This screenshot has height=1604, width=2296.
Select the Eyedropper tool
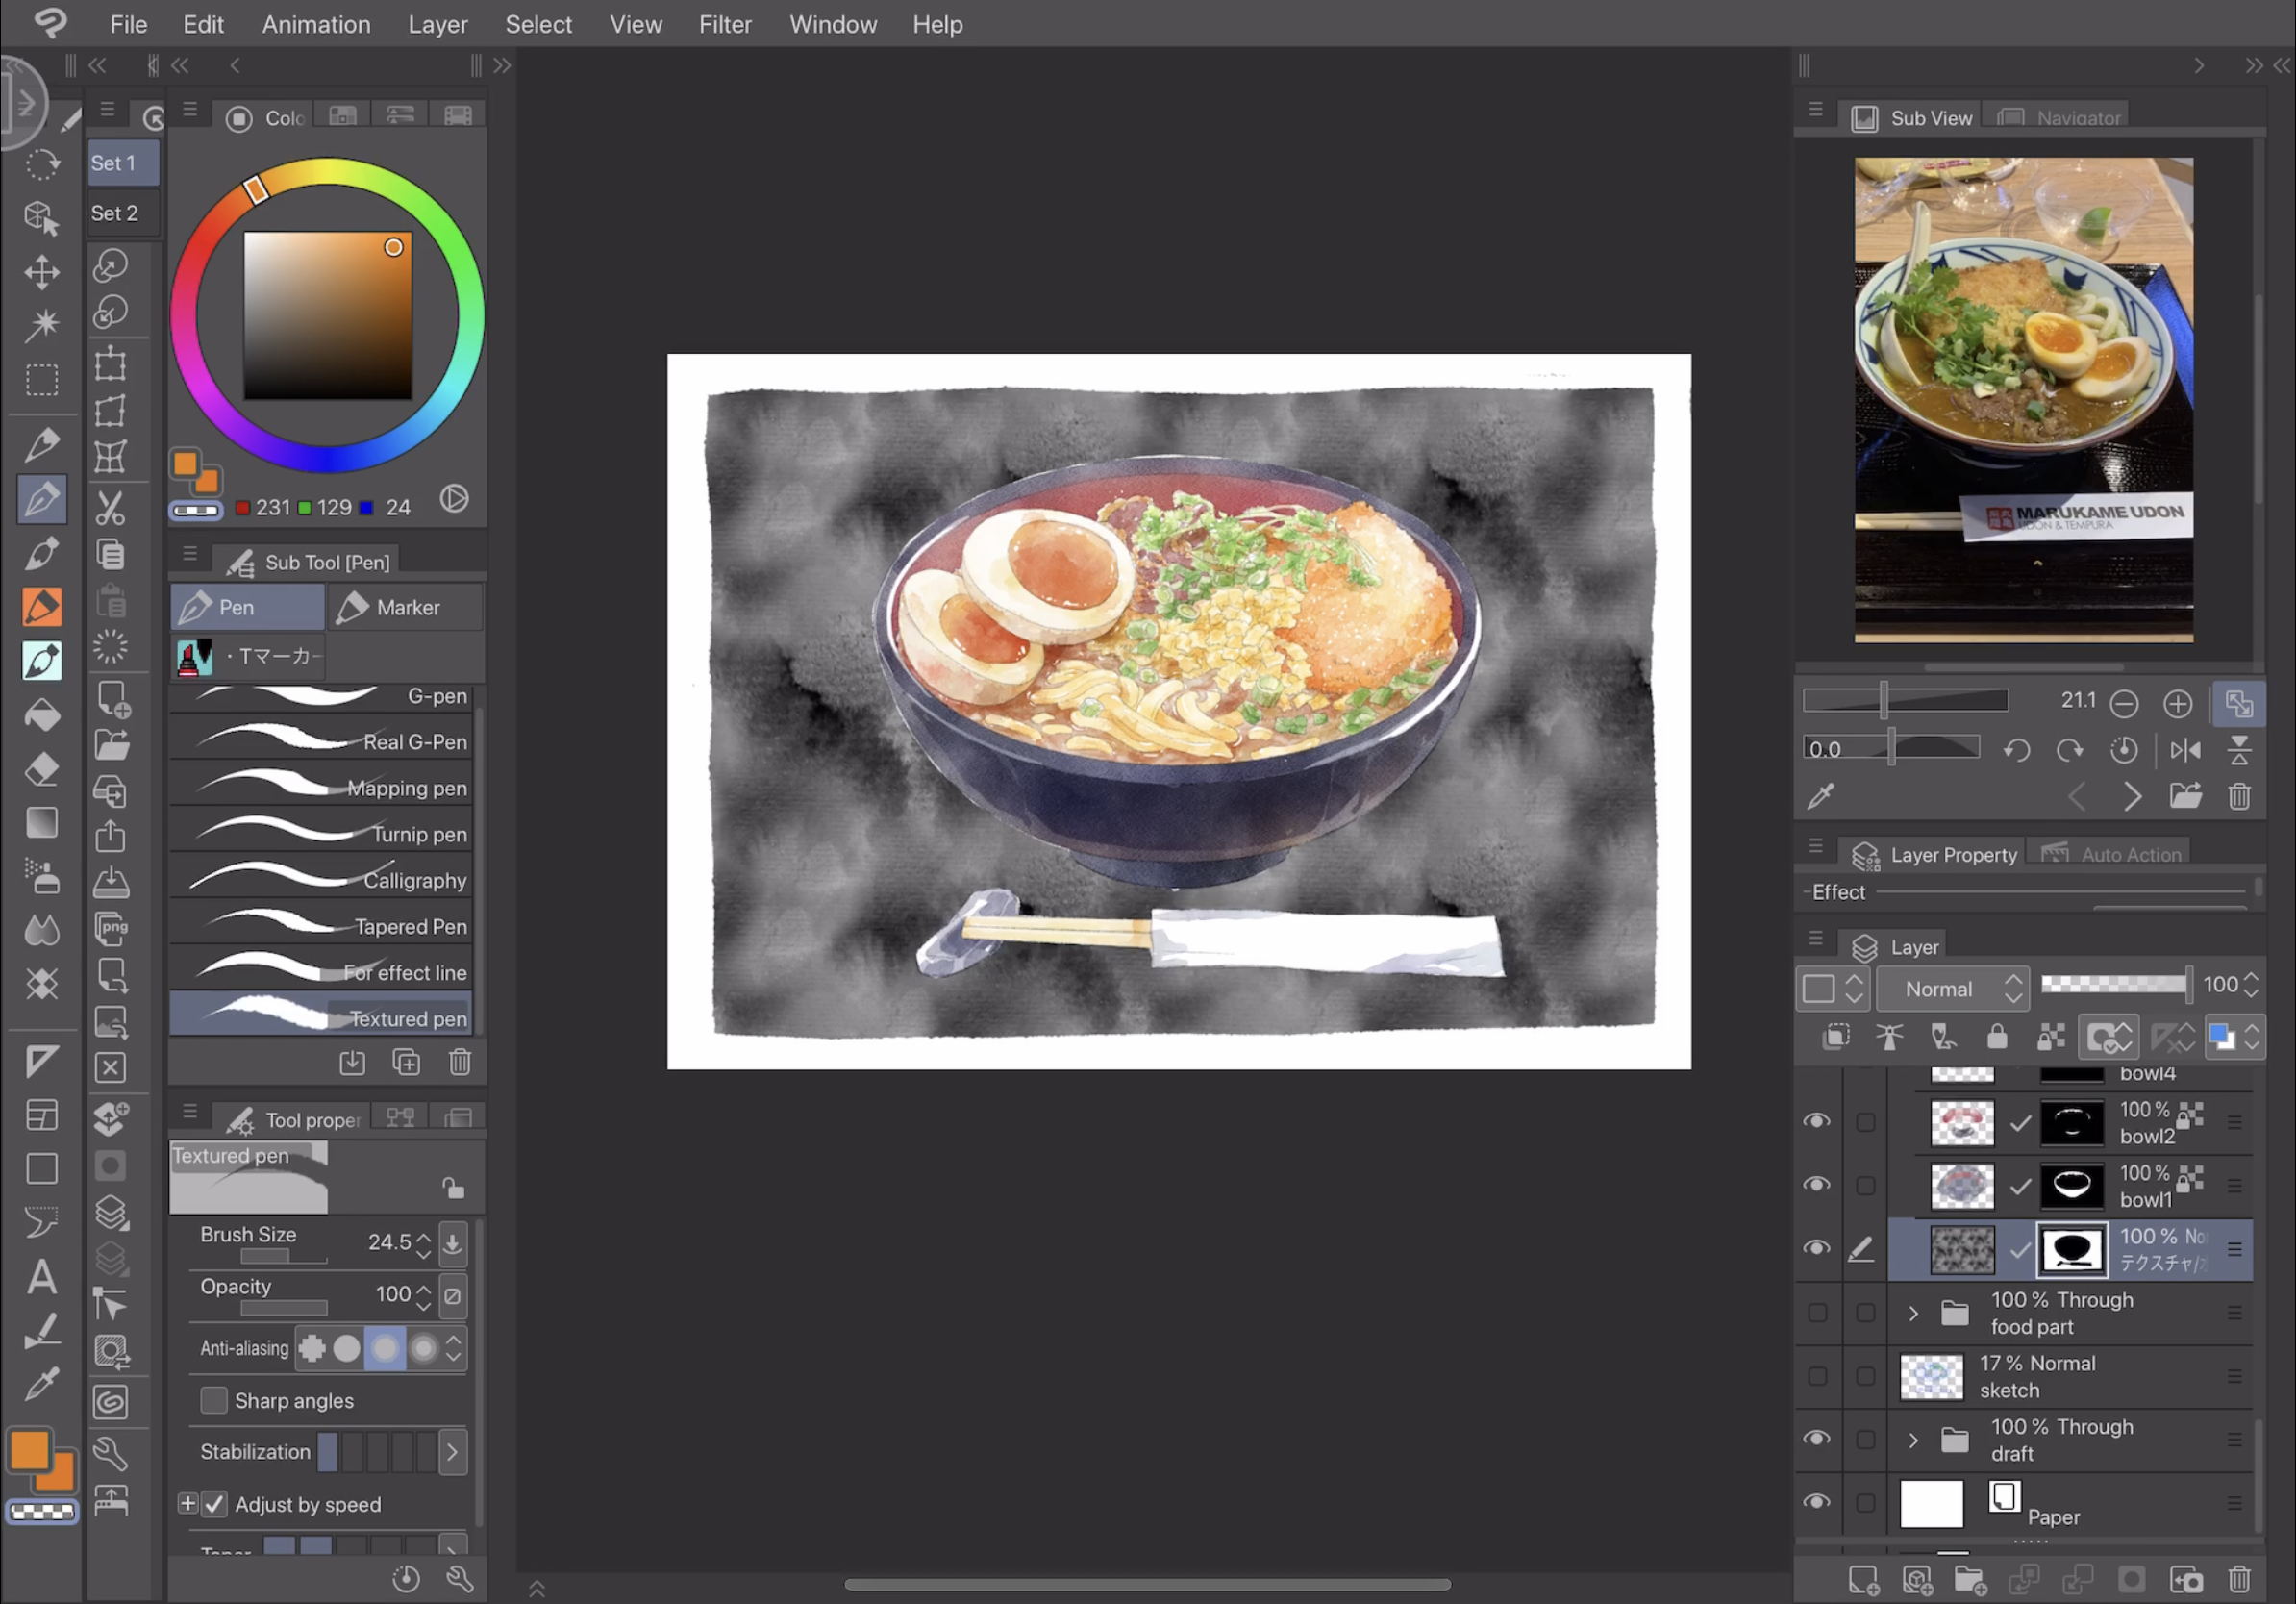(x=42, y=1382)
